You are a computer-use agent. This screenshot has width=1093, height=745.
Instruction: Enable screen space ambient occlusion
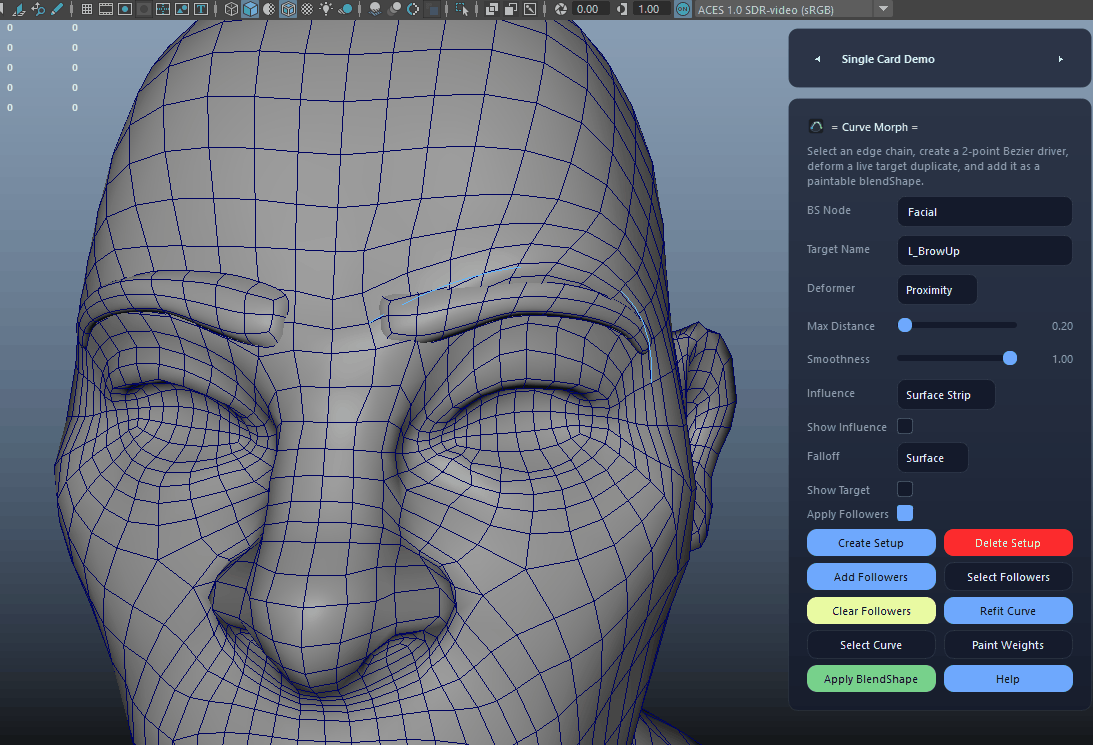[x=375, y=9]
